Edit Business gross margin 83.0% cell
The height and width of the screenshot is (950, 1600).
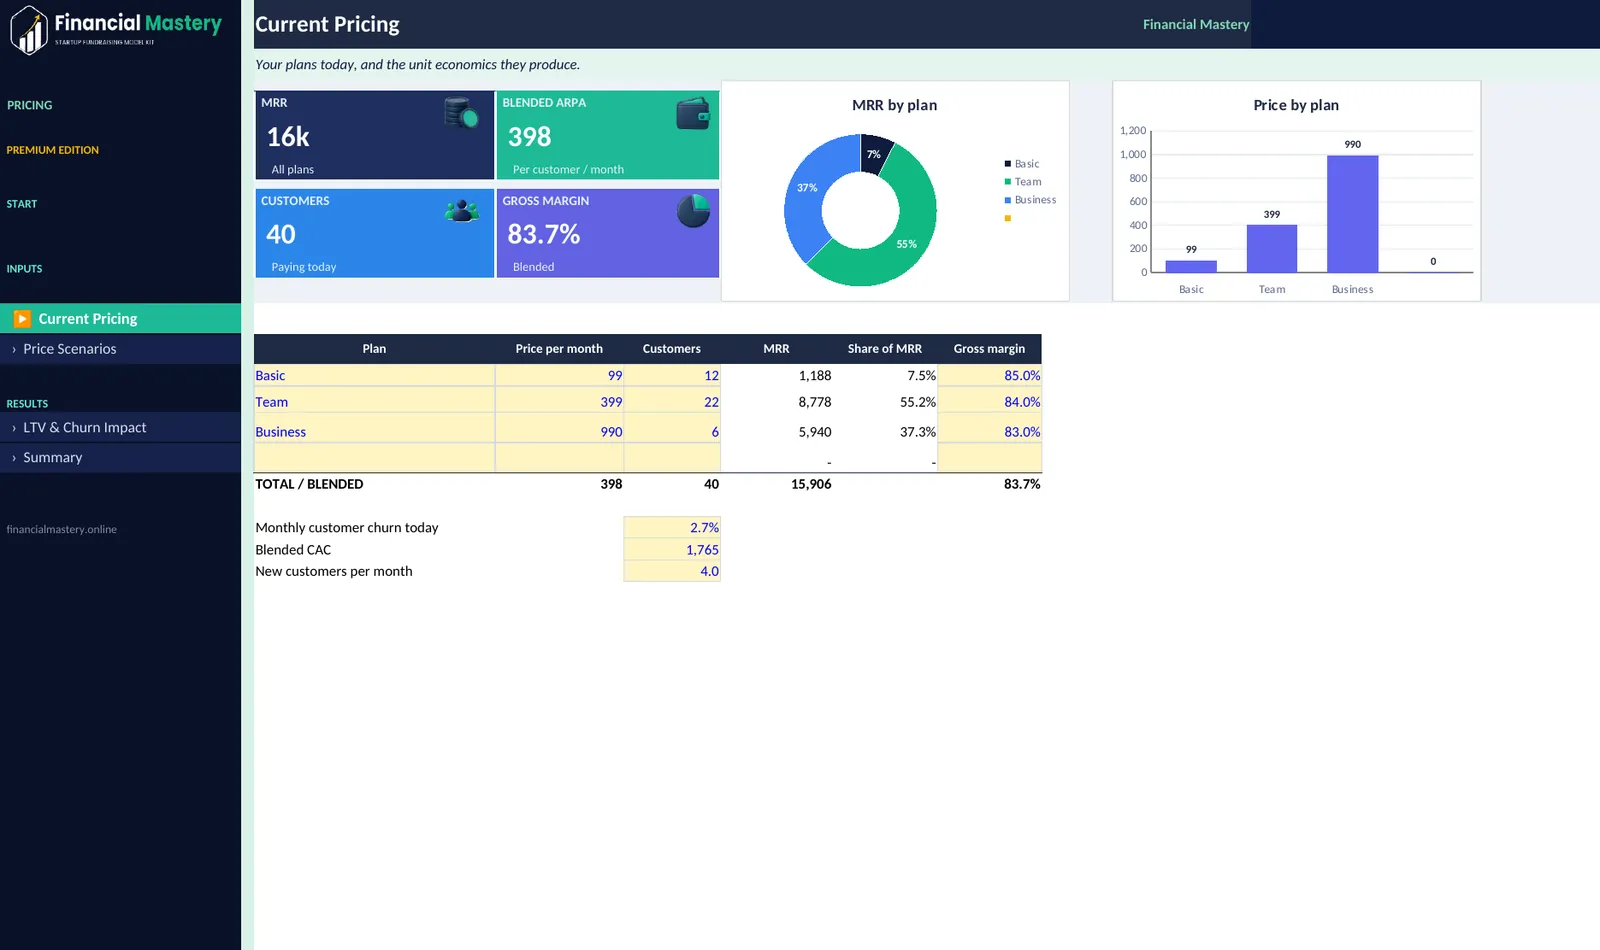(990, 430)
